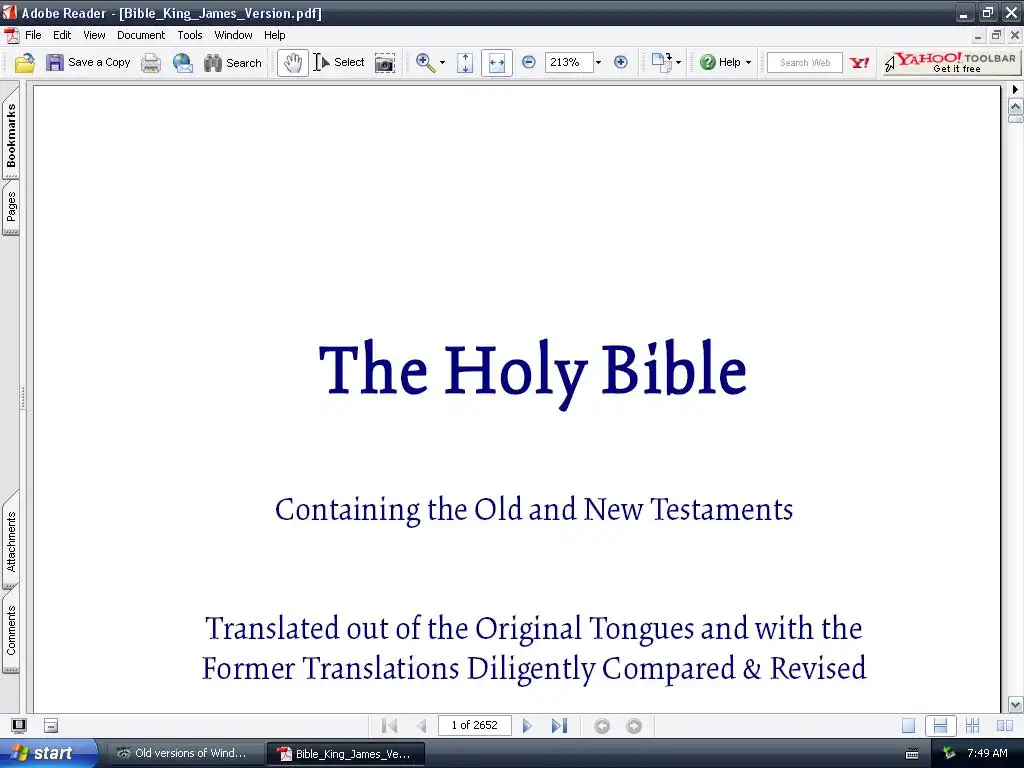Image resolution: width=1024 pixels, height=768 pixels.
Task: Click the next view round button
Action: pos(633,726)
